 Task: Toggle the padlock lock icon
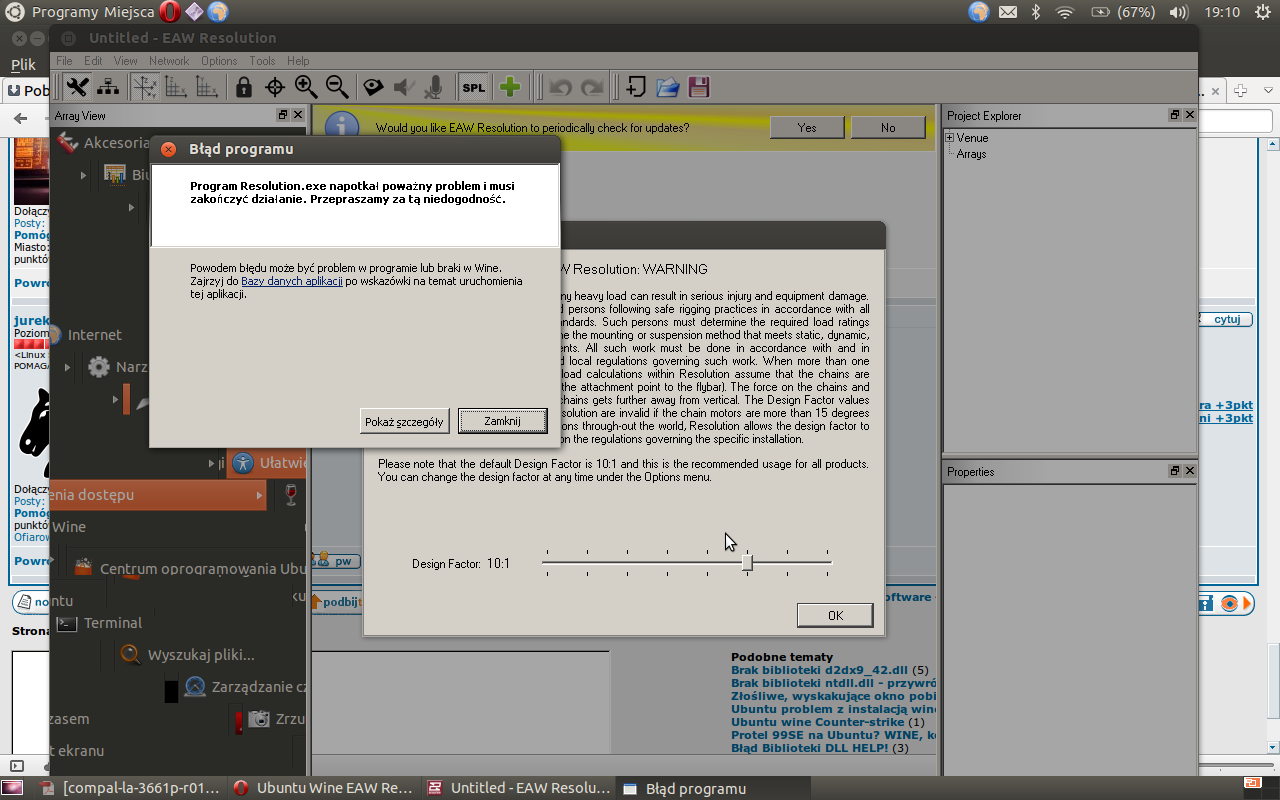coord(244,87)
